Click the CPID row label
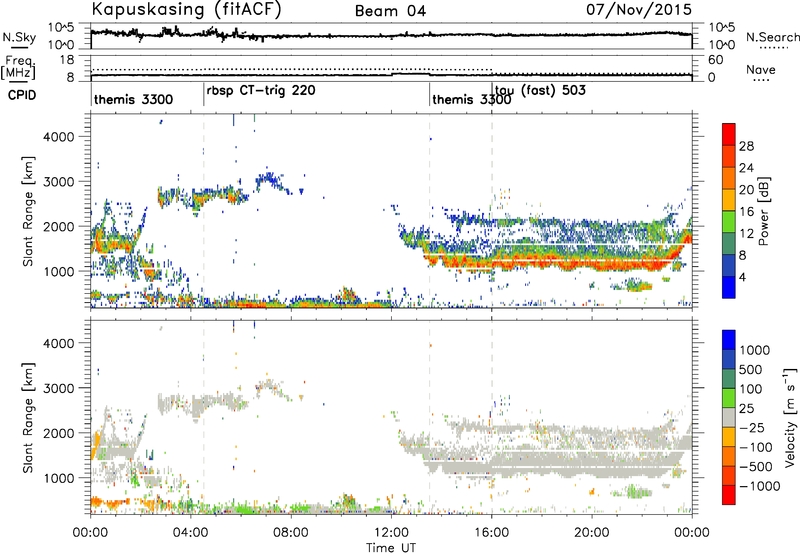800x554 pixels. click(22, 95)
